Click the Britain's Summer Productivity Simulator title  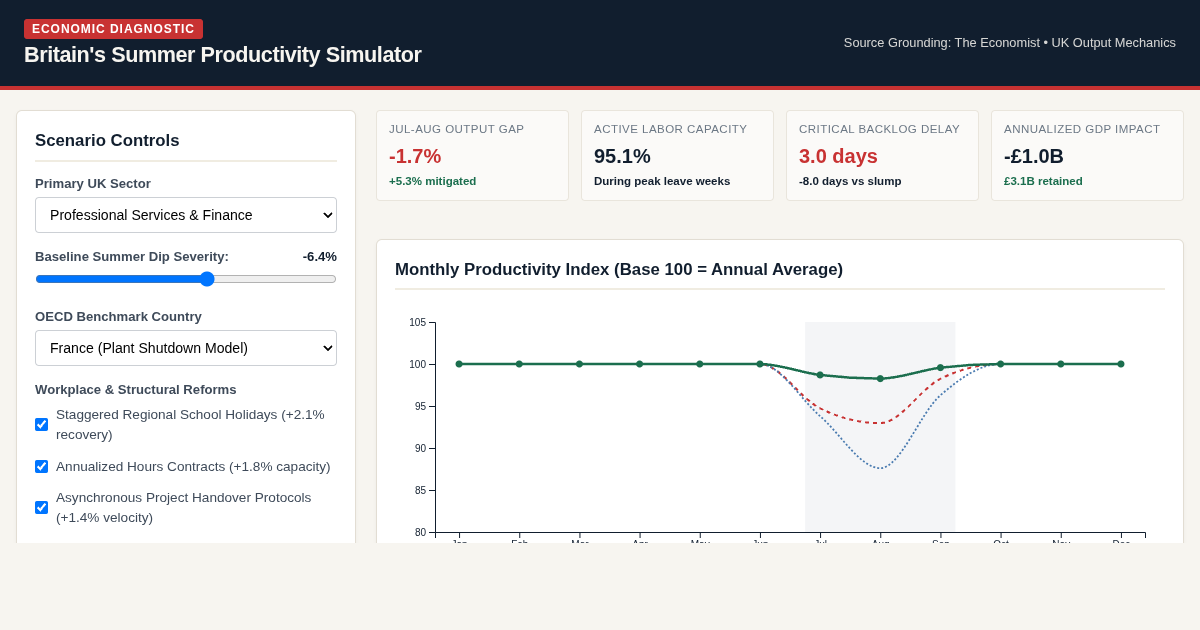point(223,55)
